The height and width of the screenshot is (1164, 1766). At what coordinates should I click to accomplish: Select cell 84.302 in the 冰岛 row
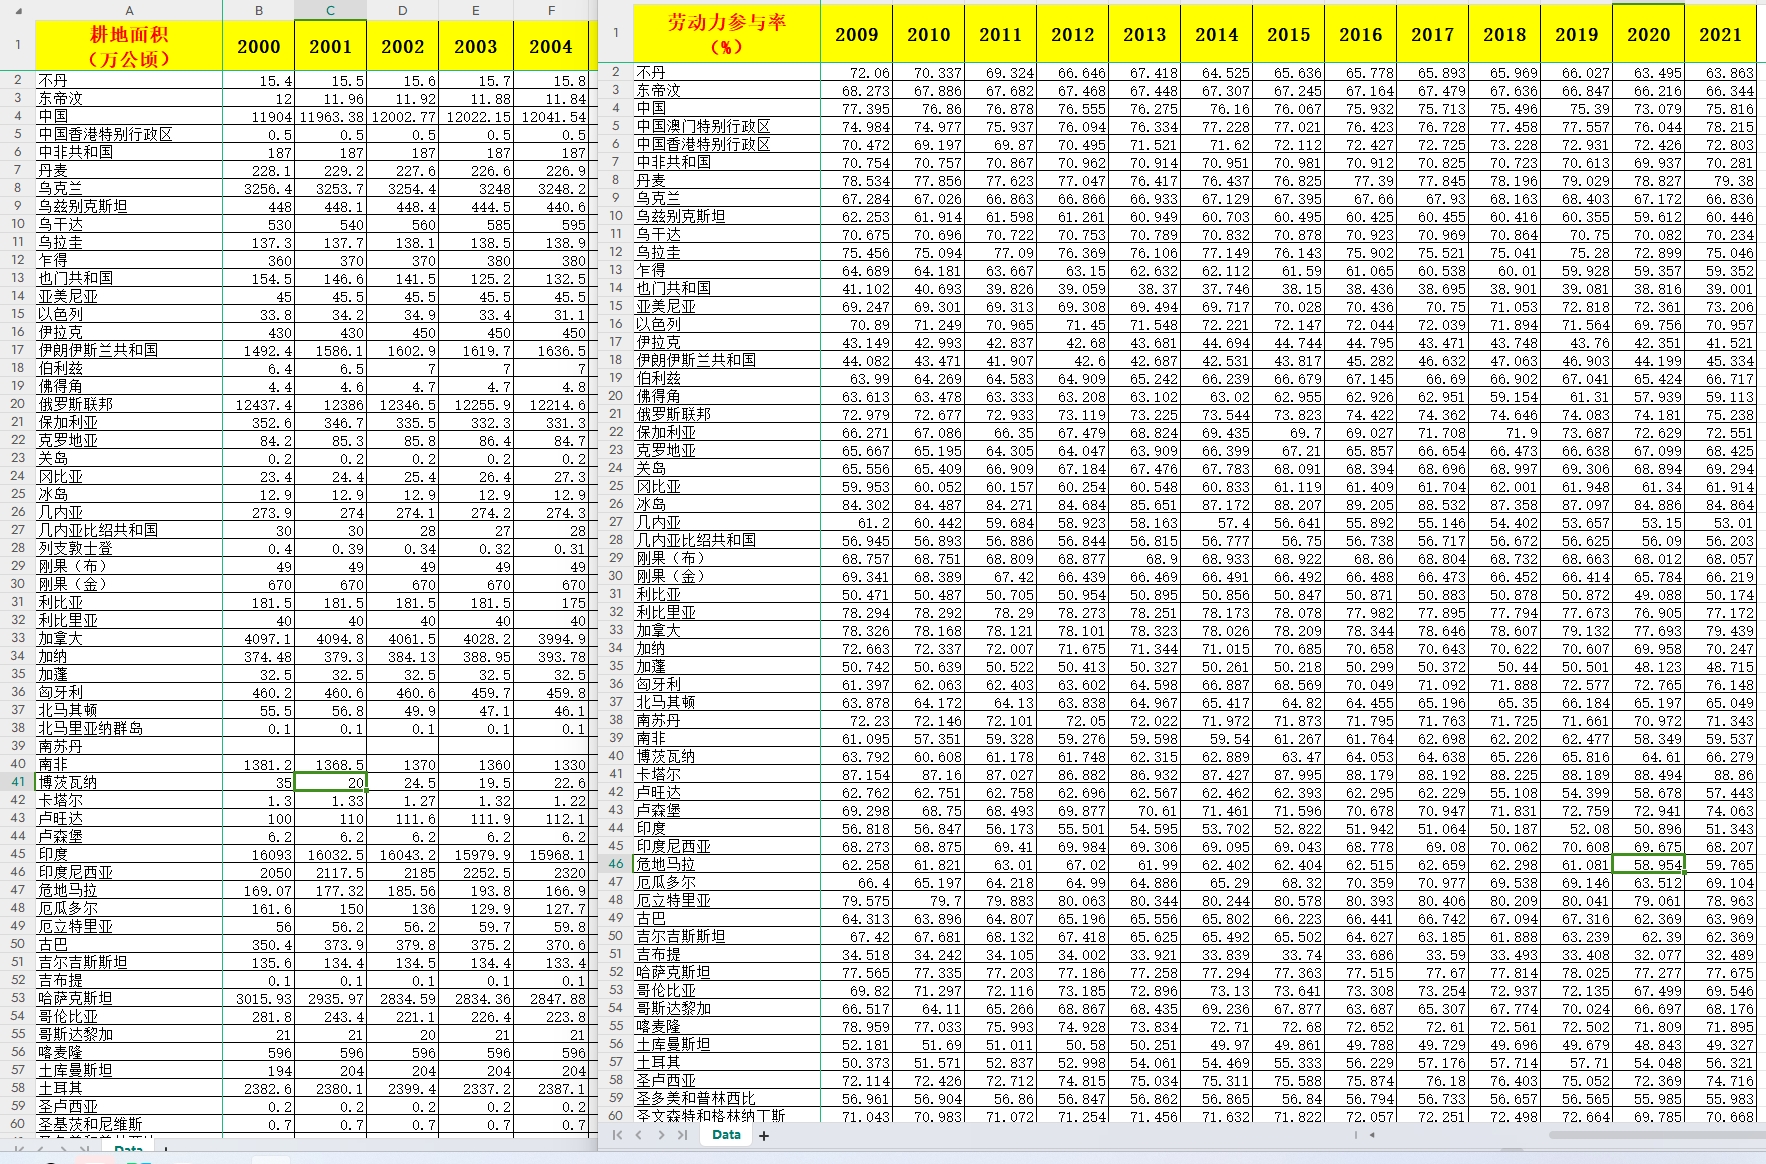point(857,504)
